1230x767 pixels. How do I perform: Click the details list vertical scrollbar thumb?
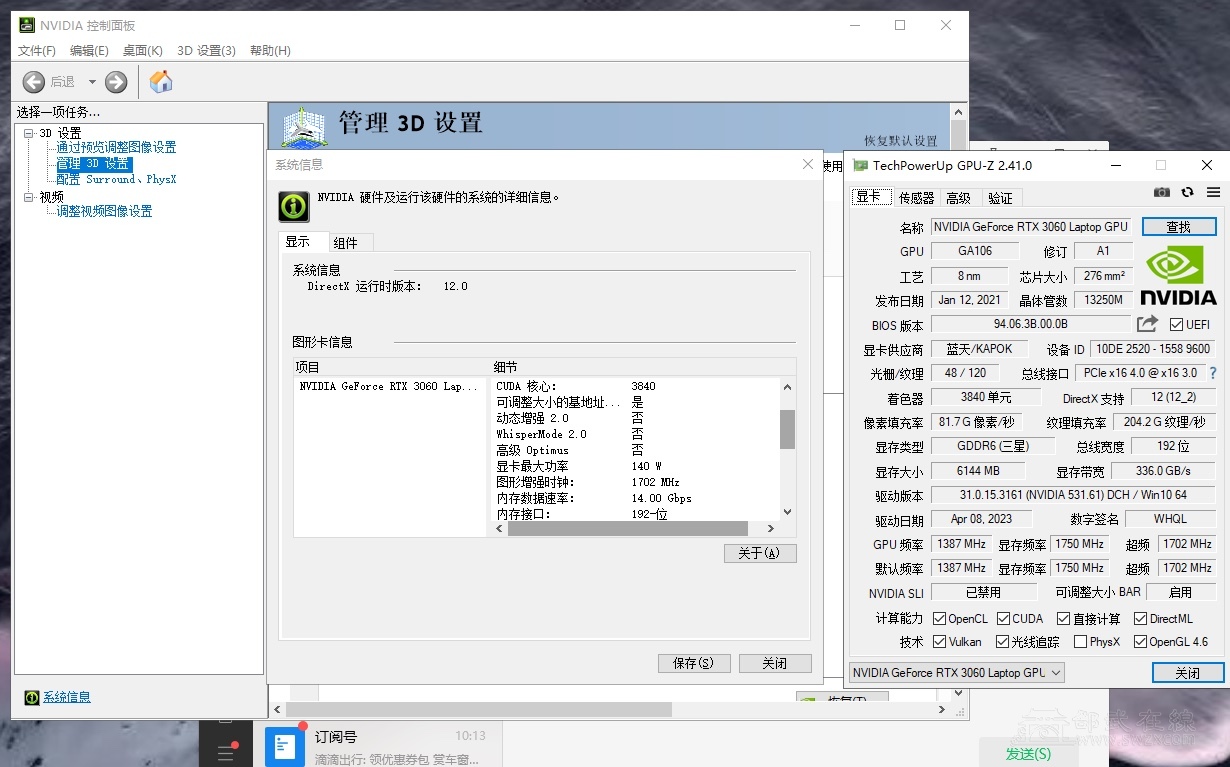point(787,429)
